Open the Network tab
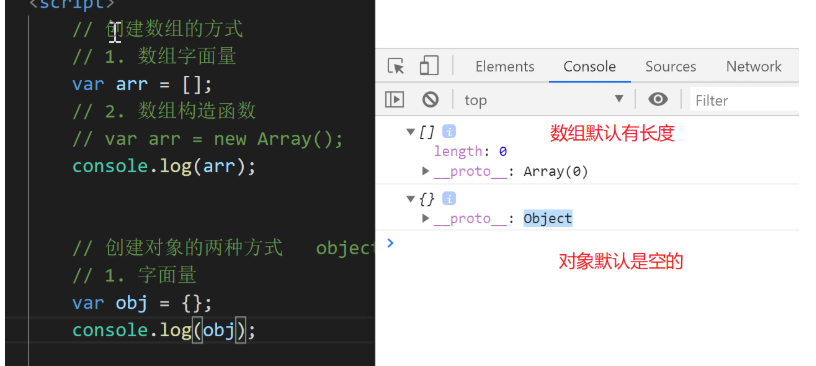The image size is (816, 366). coord(754,67)
